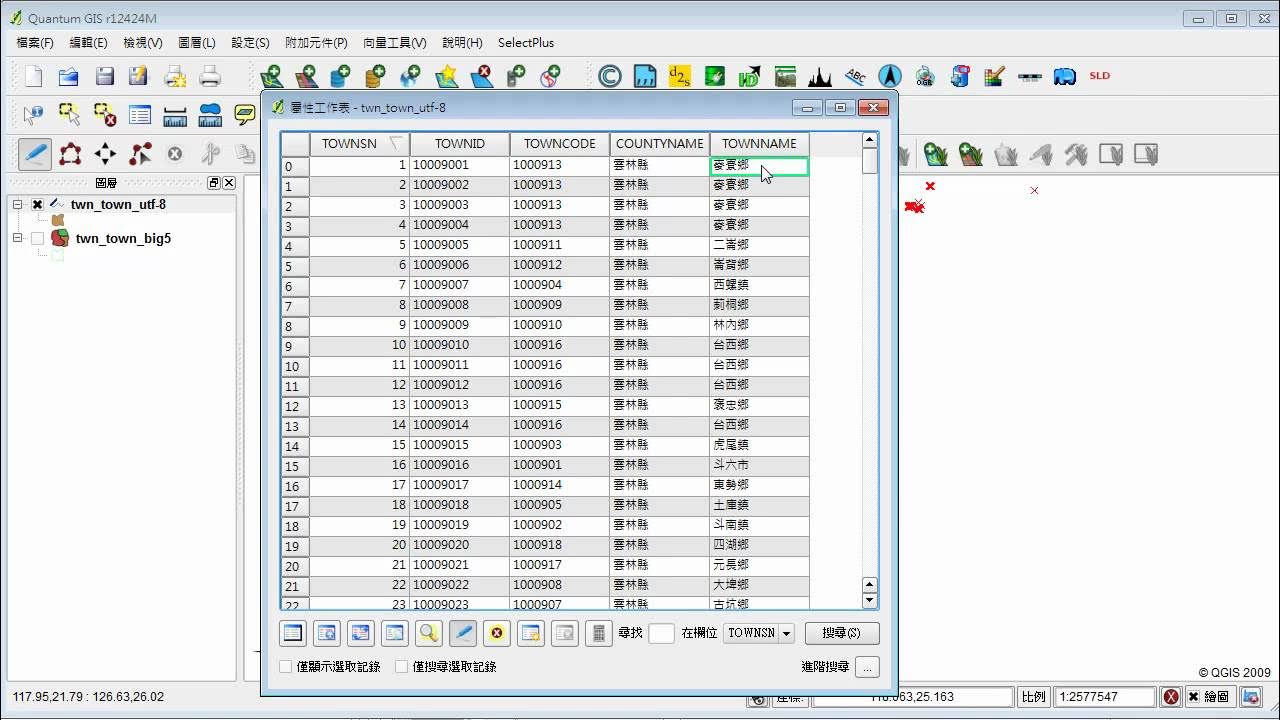Click Deselect Features icon in main toolbar
This screenshot has width=1280, height=720.
tap(104, 115)
